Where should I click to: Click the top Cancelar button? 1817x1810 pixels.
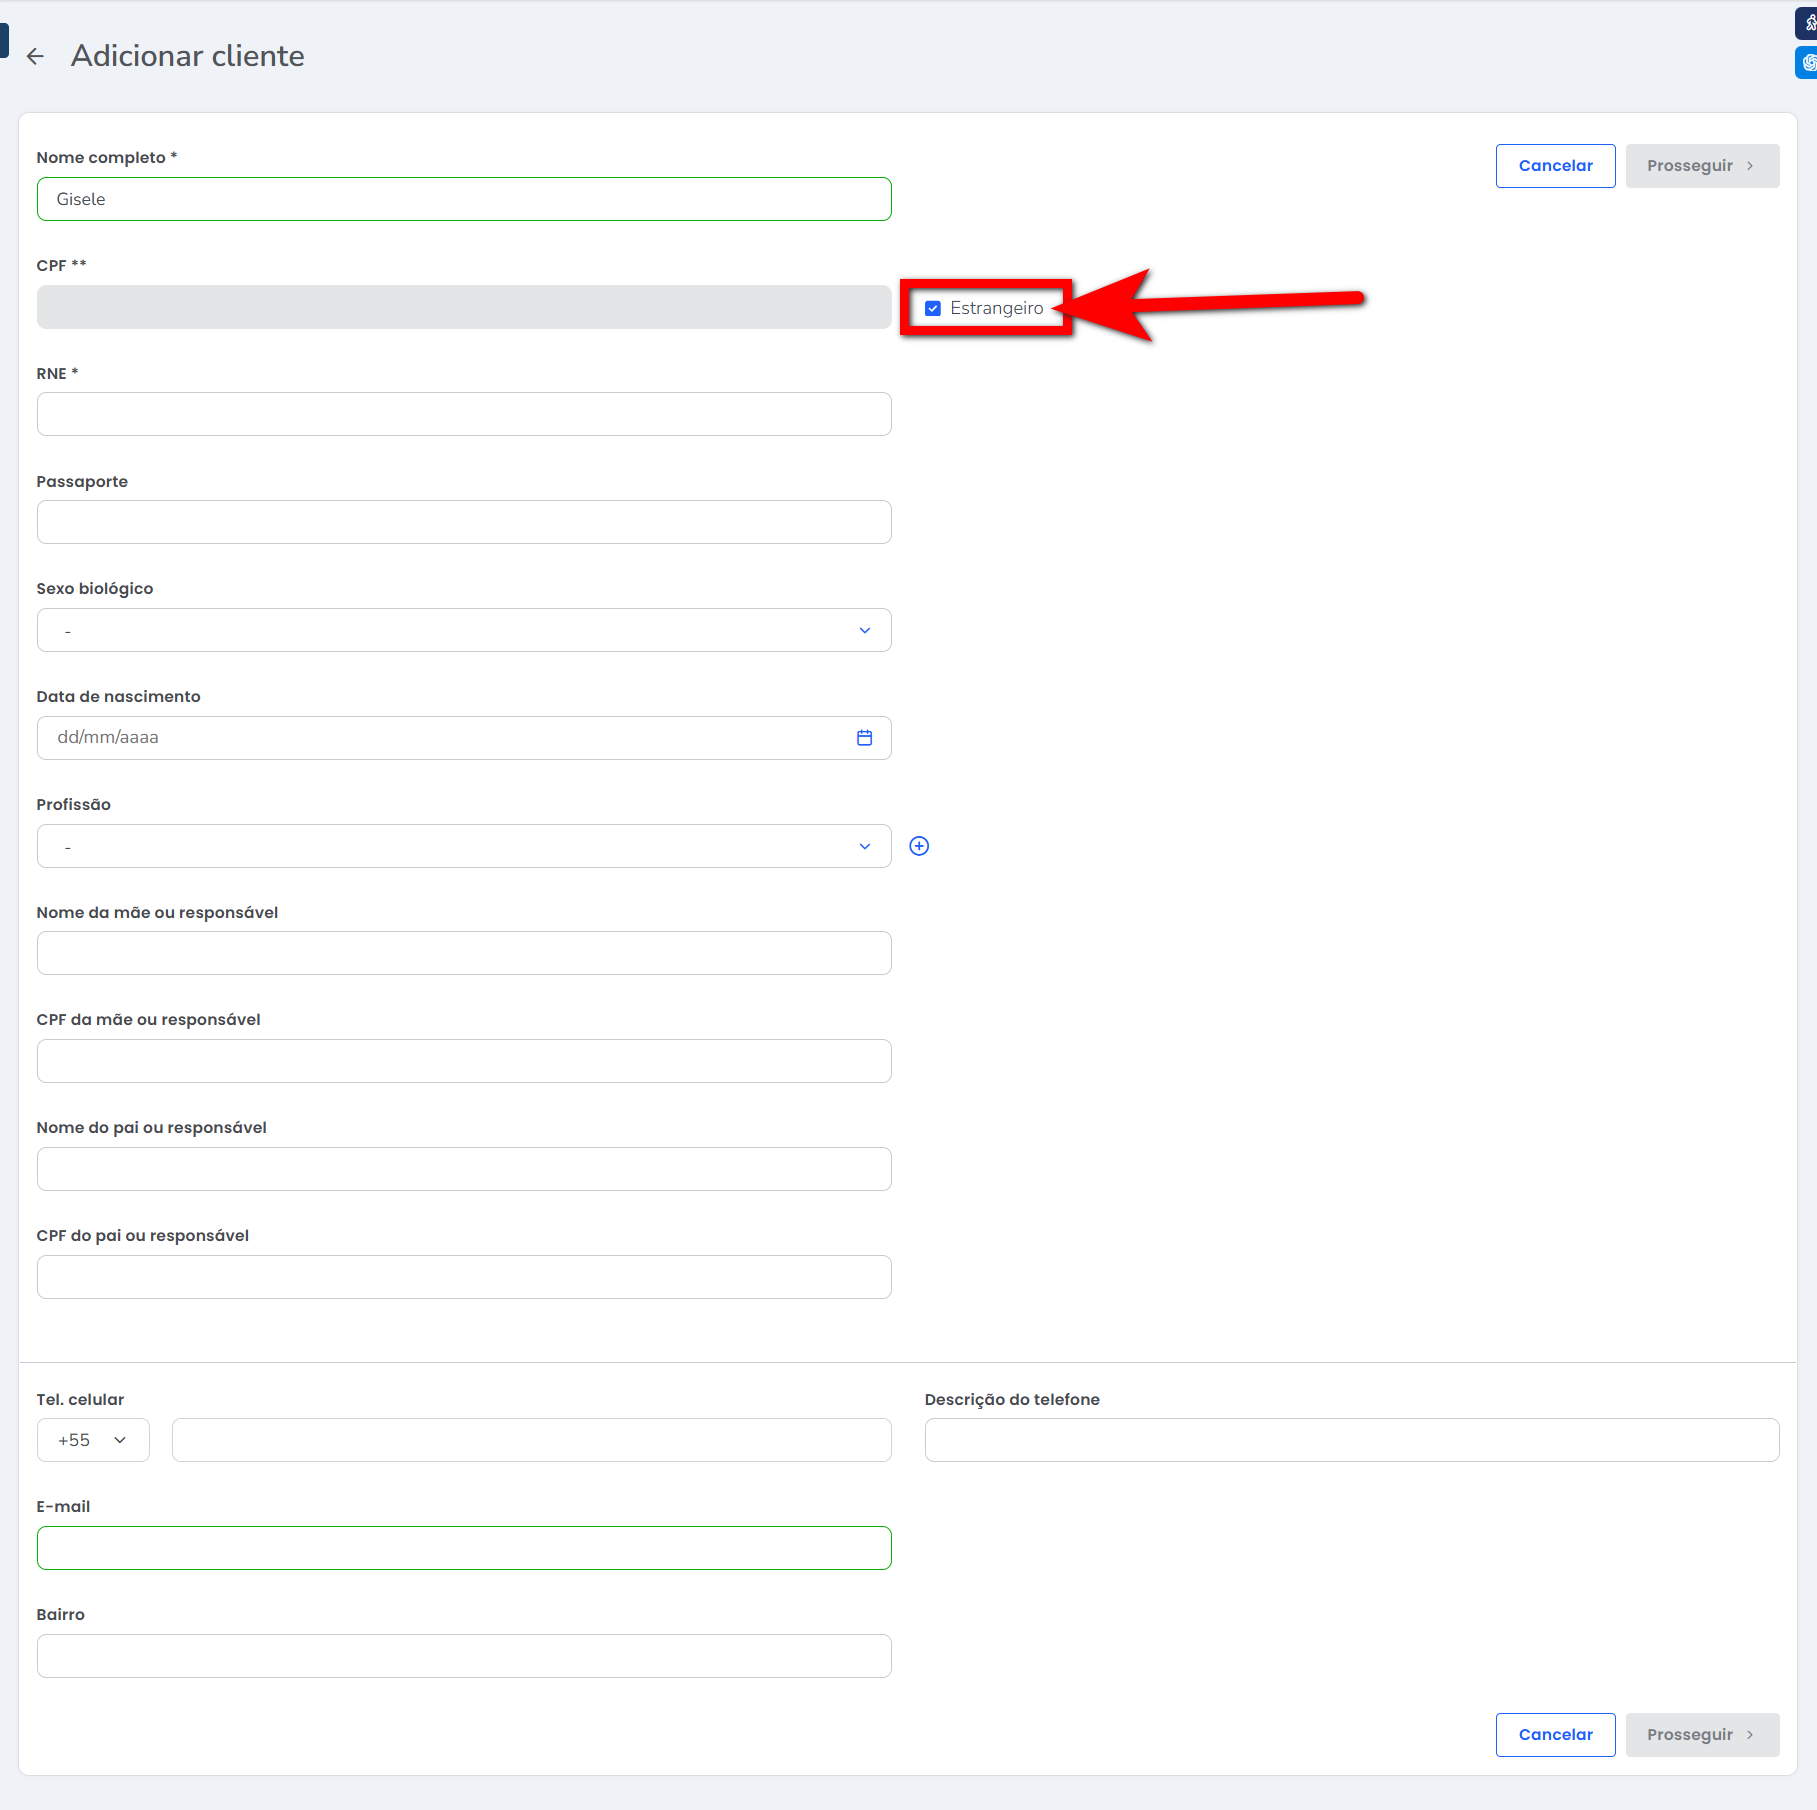(x=1555, y=166)
